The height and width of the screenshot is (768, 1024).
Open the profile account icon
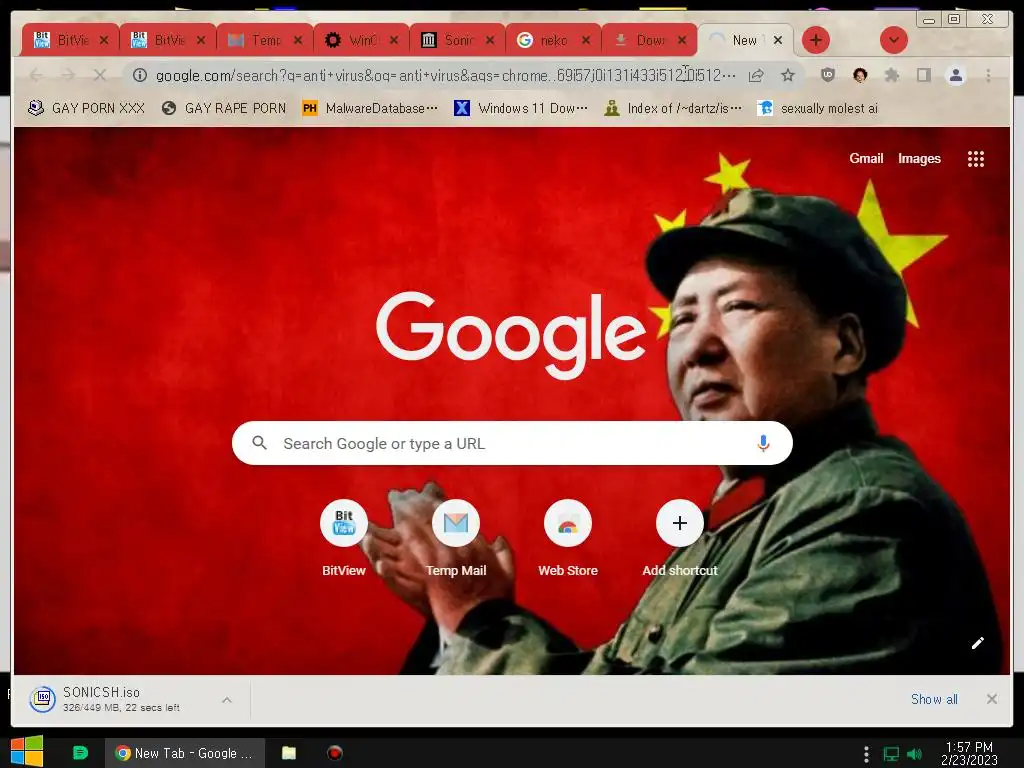click(x=955, y=75)
